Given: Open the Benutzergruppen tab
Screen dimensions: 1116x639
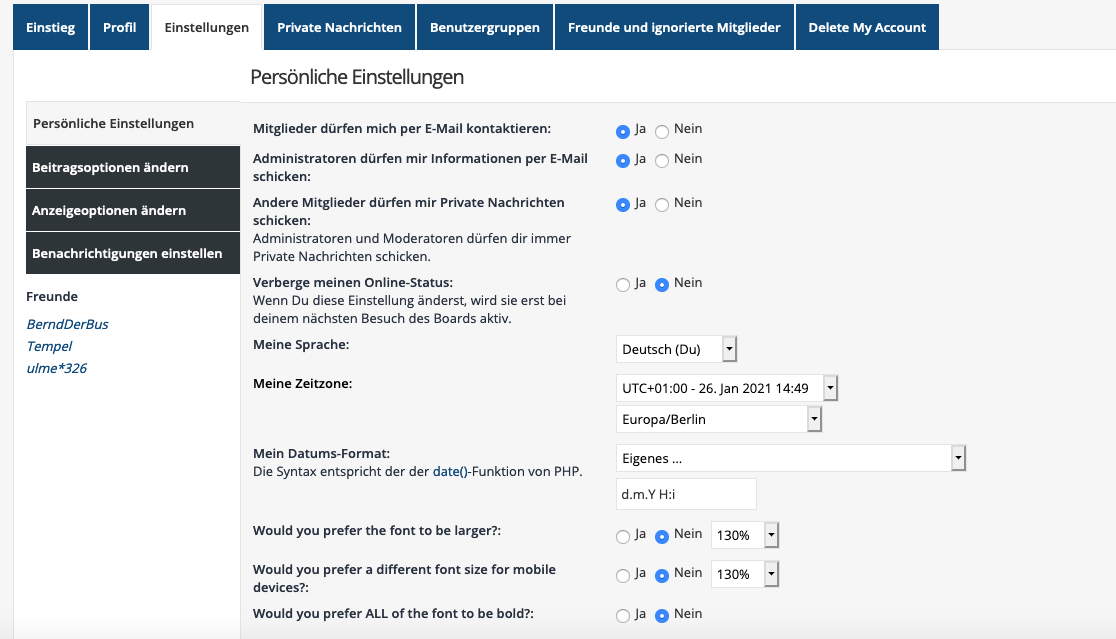Looking at the screenshot, I should [x=485, y=27].
